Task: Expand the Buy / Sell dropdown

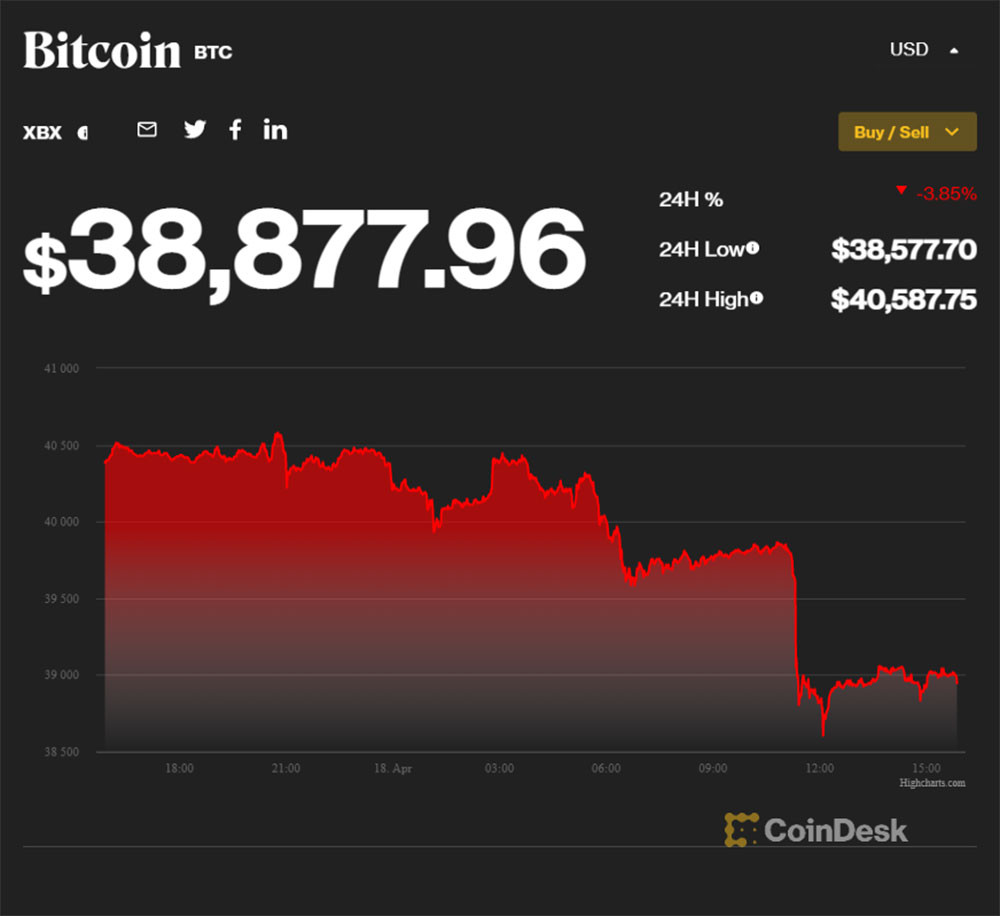Action: click(x=907, y=132)
